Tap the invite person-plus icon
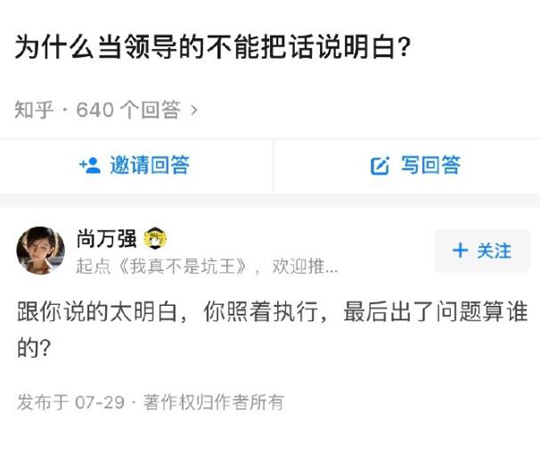 90,166
